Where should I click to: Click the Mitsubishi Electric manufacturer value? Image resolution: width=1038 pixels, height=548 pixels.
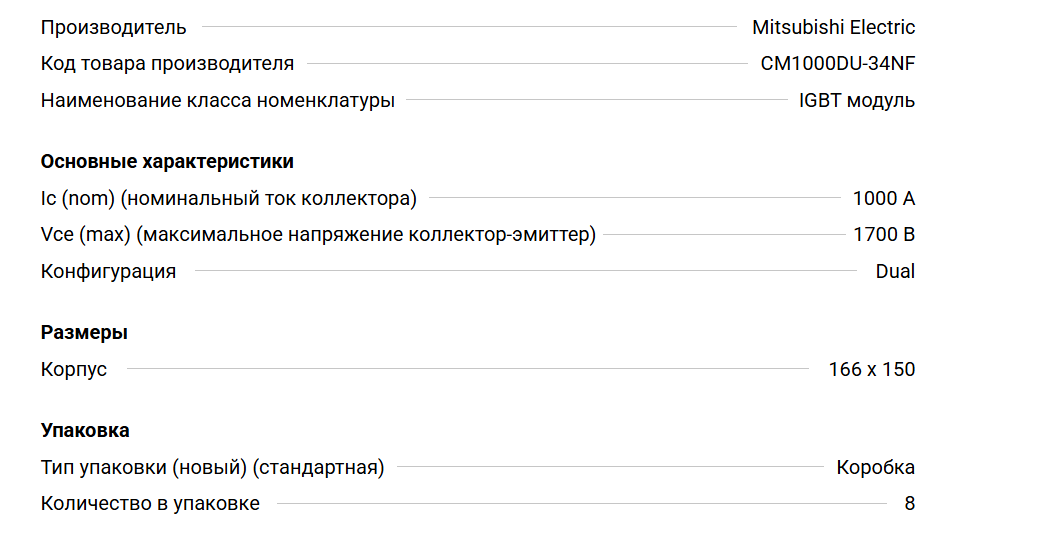click(833, 27)
